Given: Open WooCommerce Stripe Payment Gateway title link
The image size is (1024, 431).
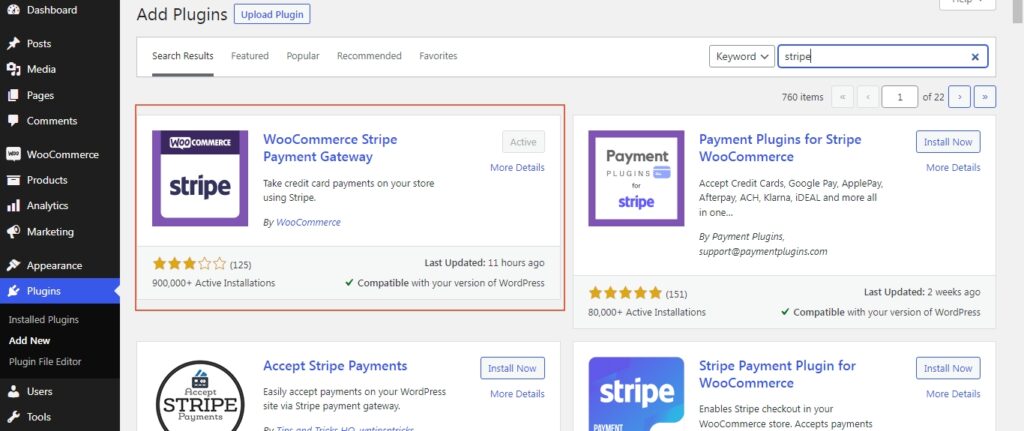Looking at the screenshot, I should [330, 148].
